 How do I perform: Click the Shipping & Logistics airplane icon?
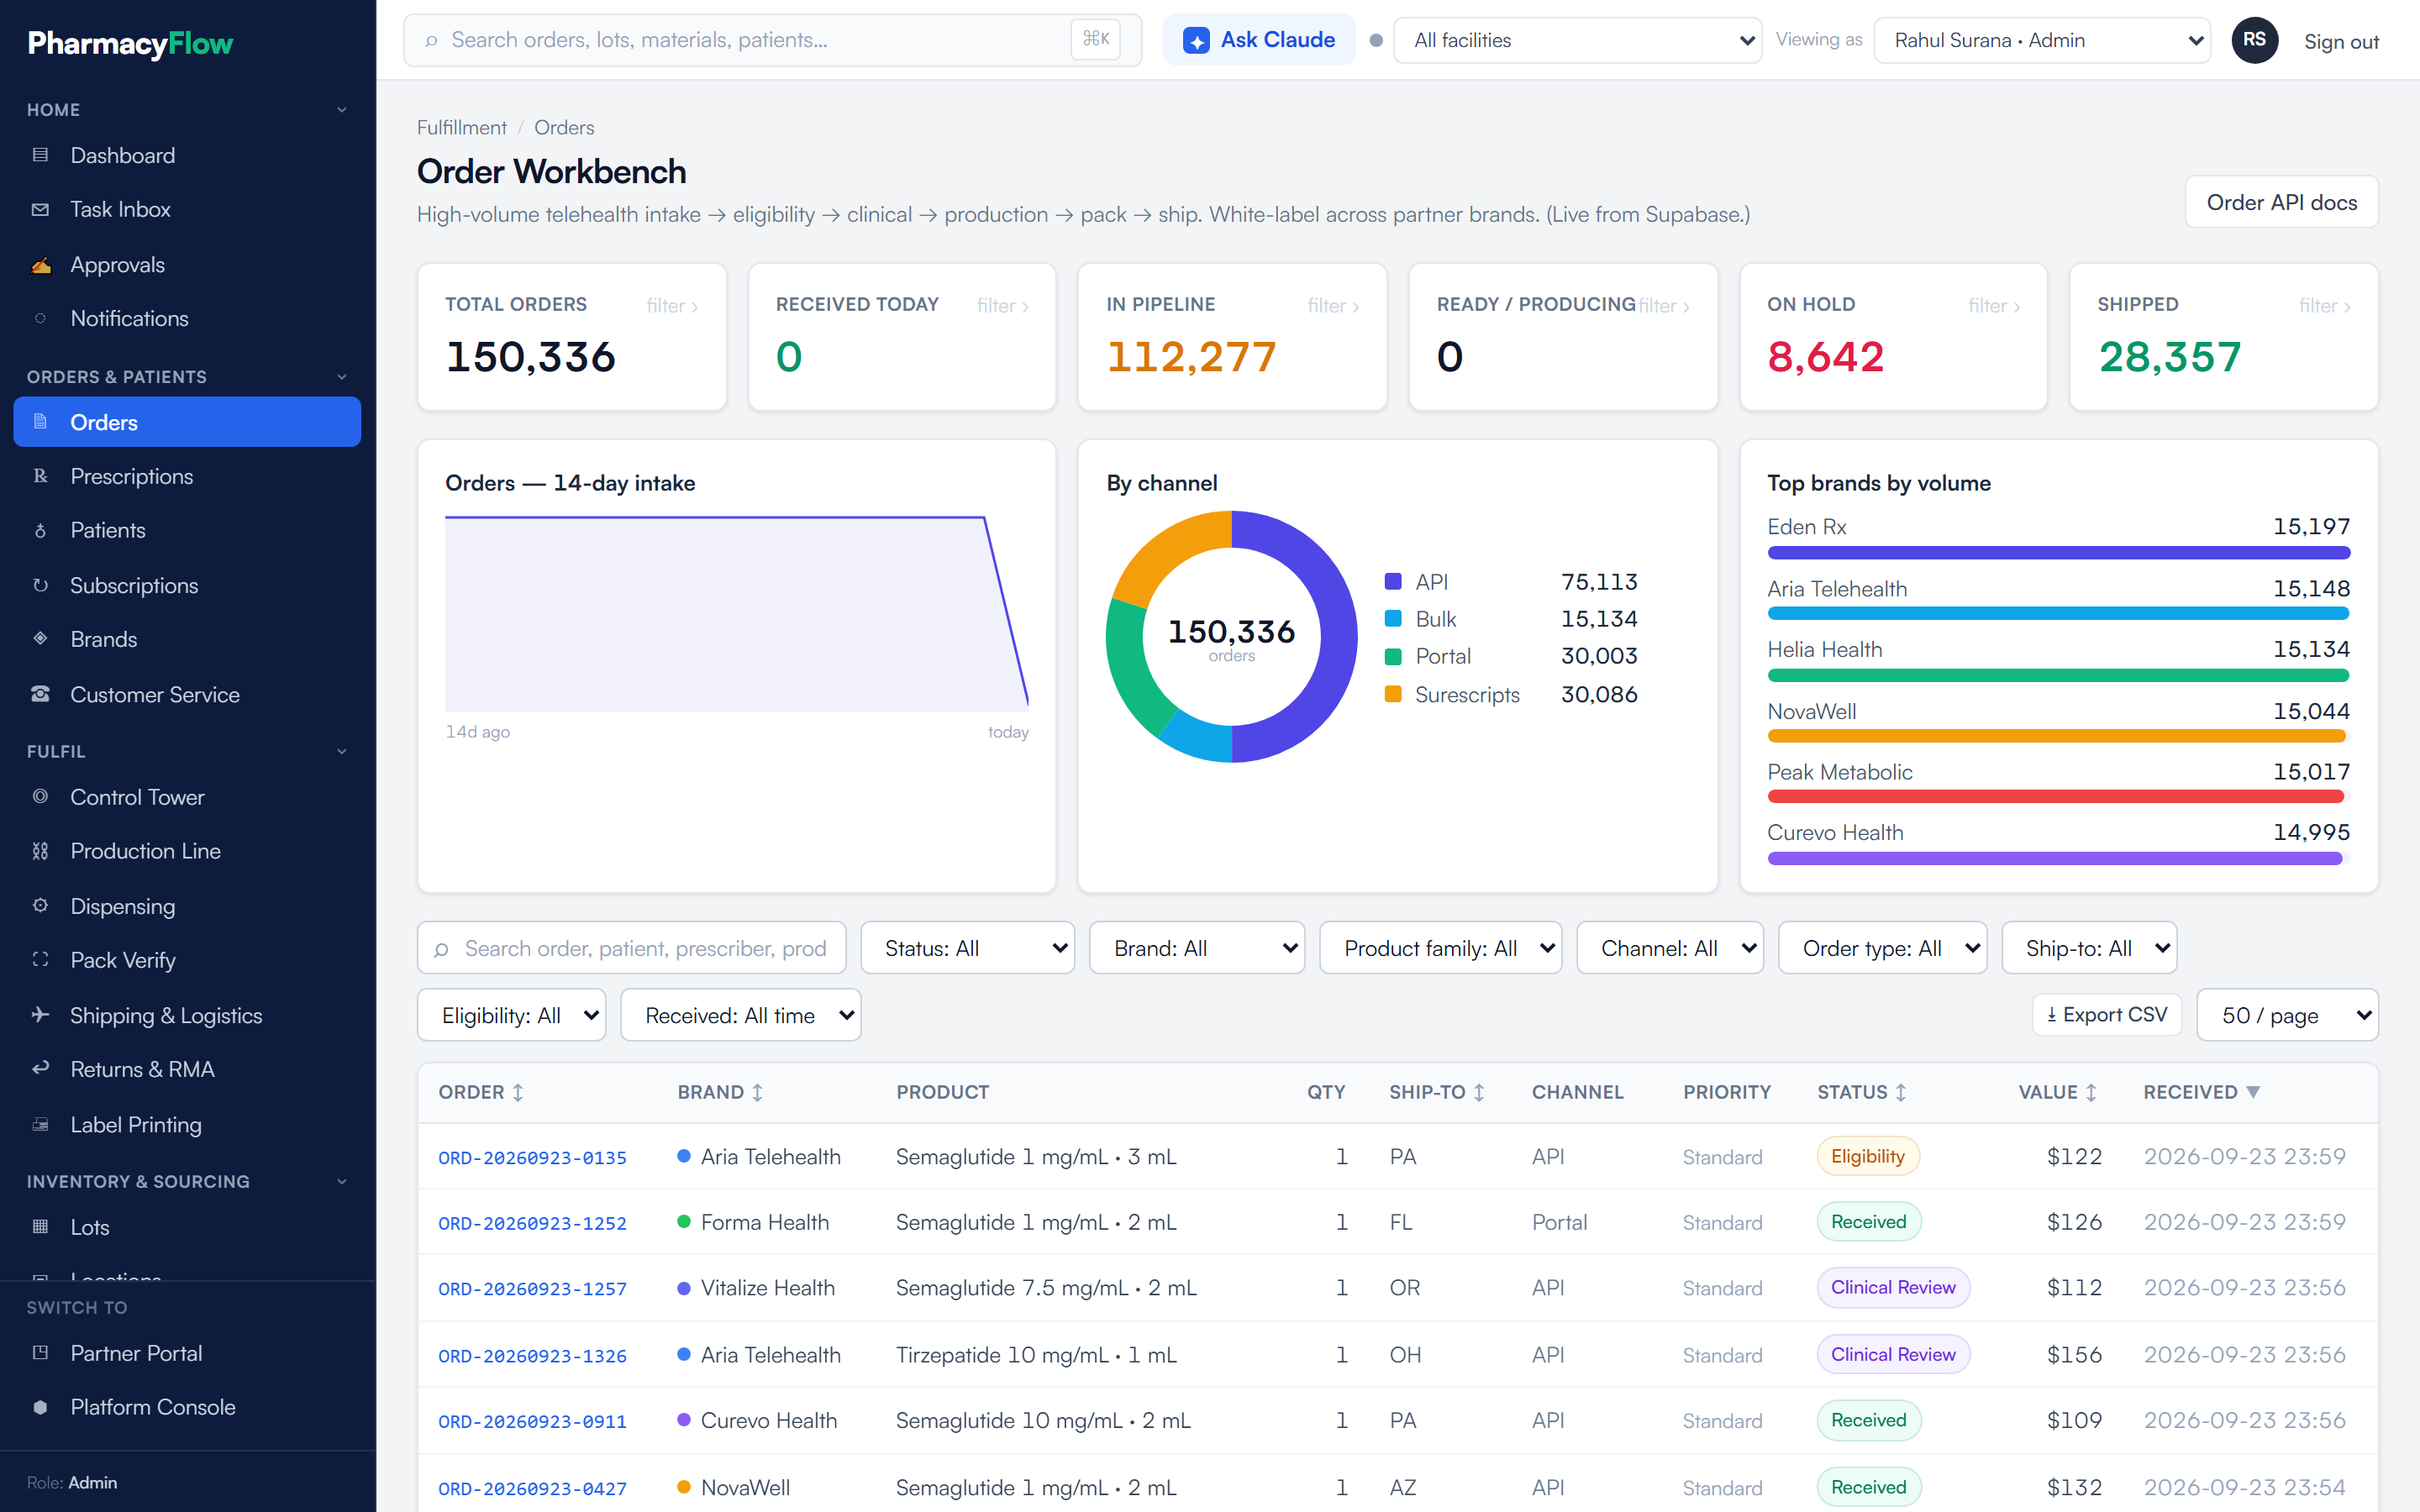(40, 1014)
